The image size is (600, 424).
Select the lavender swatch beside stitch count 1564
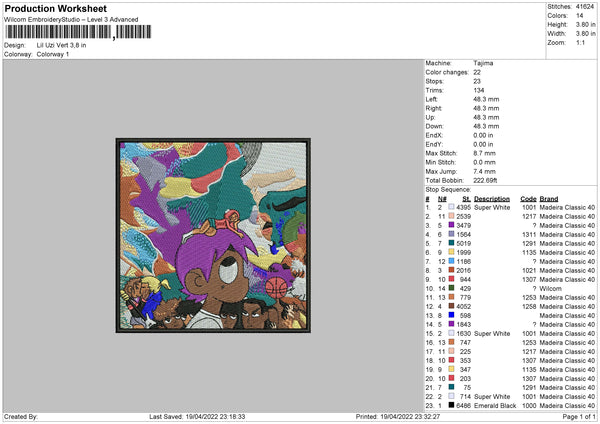click(x=452, y=235)
